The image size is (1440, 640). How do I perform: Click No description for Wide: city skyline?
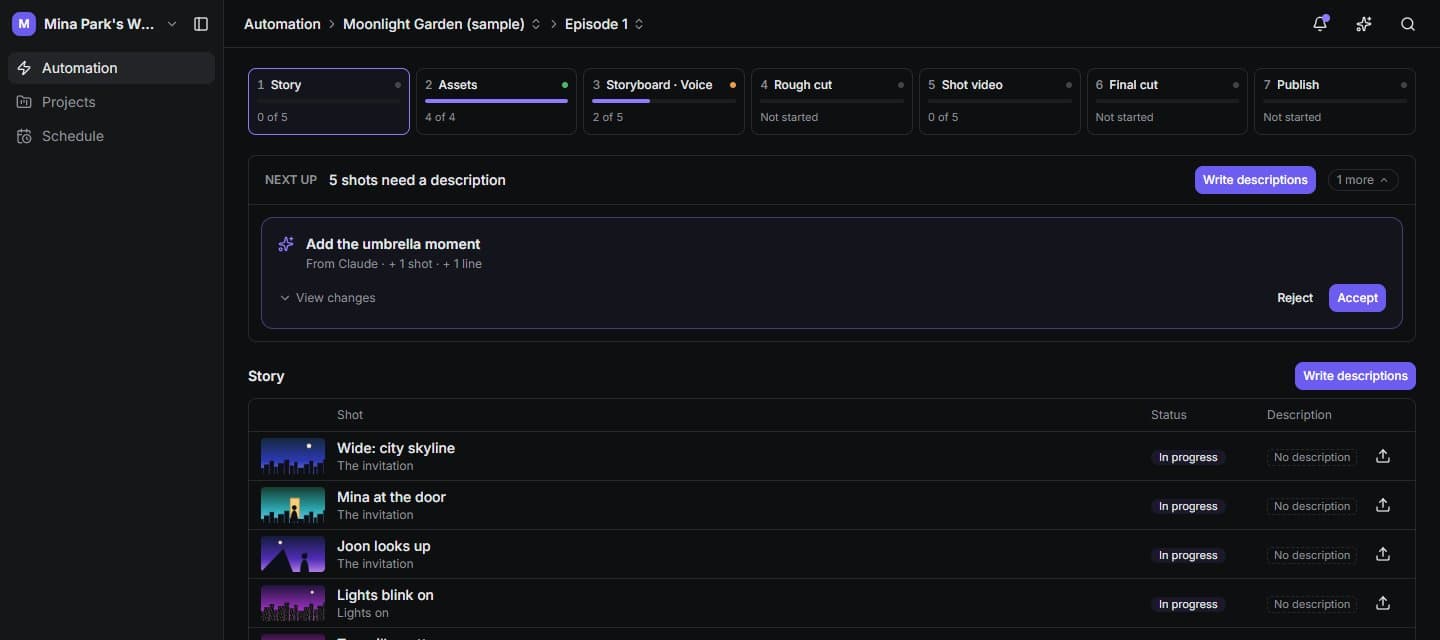click(1312, 457)
